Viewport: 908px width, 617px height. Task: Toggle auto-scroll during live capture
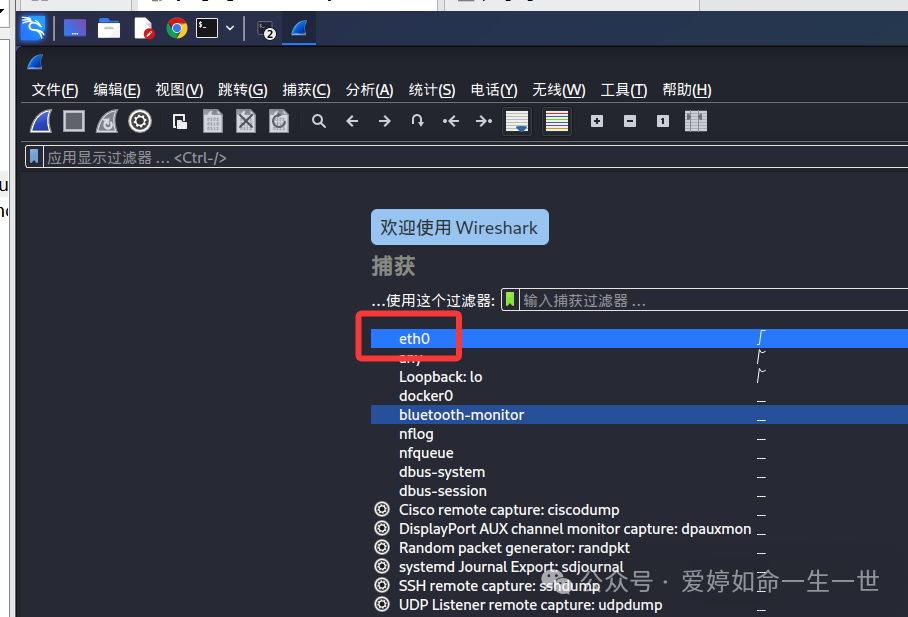tap(517, 122)
